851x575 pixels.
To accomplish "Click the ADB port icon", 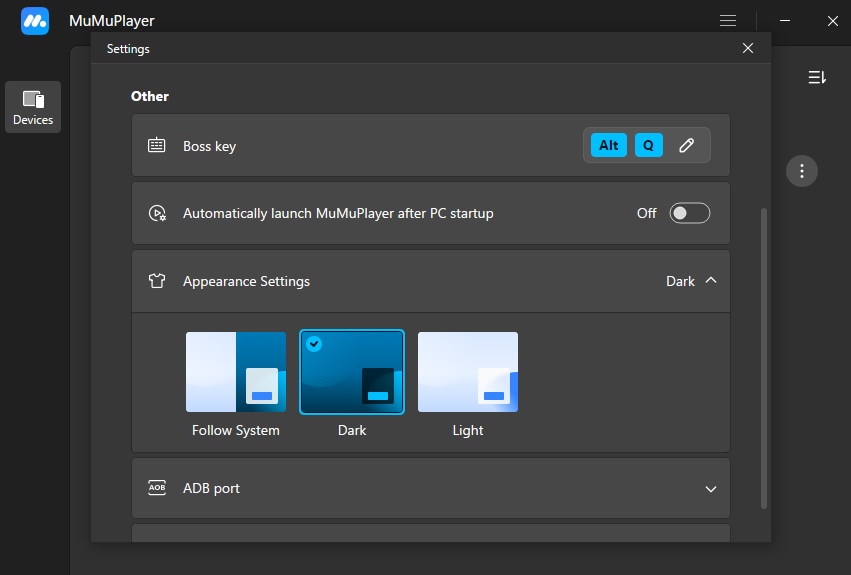I will click(x=157, y=488).
